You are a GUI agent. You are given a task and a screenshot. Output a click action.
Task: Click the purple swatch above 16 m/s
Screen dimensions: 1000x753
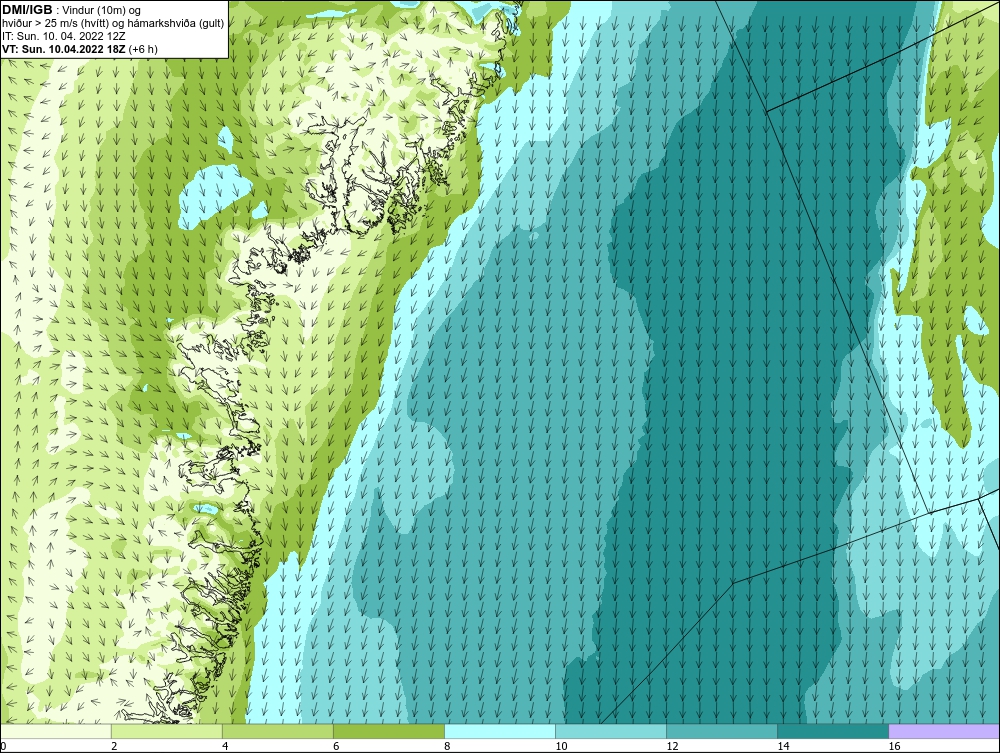(944, 731)
